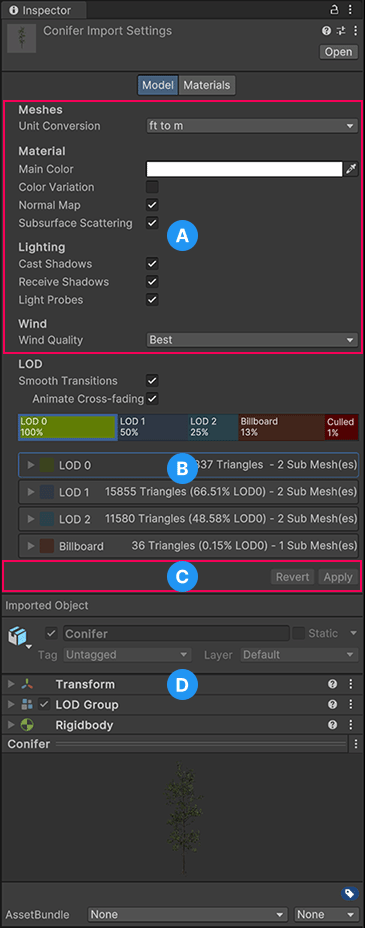Open Transform component help icon
365x928 pixels.
tap(332, 684)
